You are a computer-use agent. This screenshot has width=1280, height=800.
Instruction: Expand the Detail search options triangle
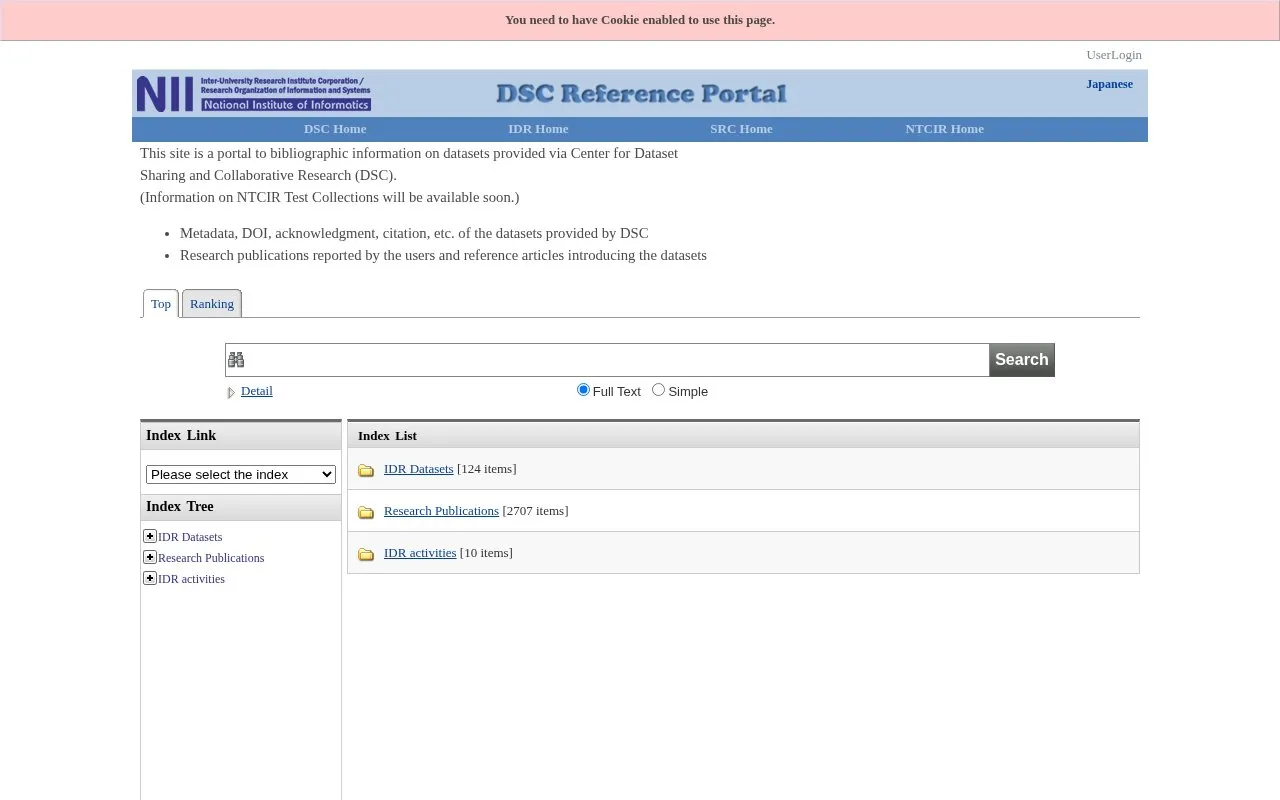click(x=231, y=392)
